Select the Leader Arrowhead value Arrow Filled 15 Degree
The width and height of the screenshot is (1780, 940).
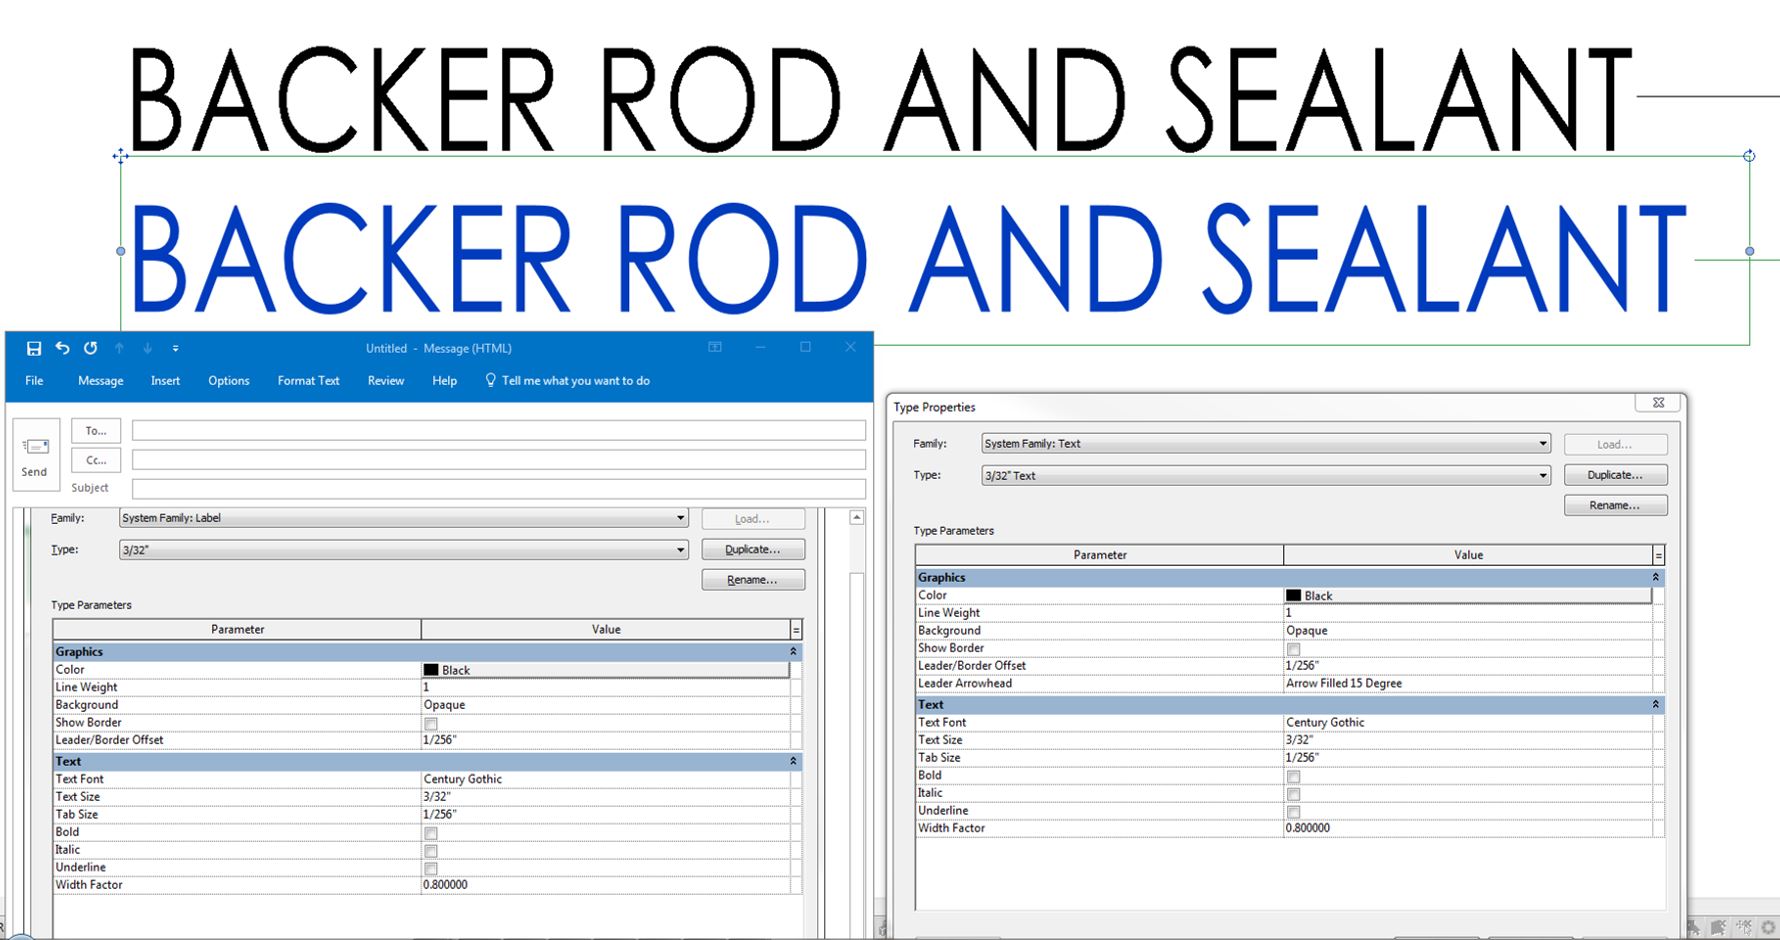point(1344,684)
